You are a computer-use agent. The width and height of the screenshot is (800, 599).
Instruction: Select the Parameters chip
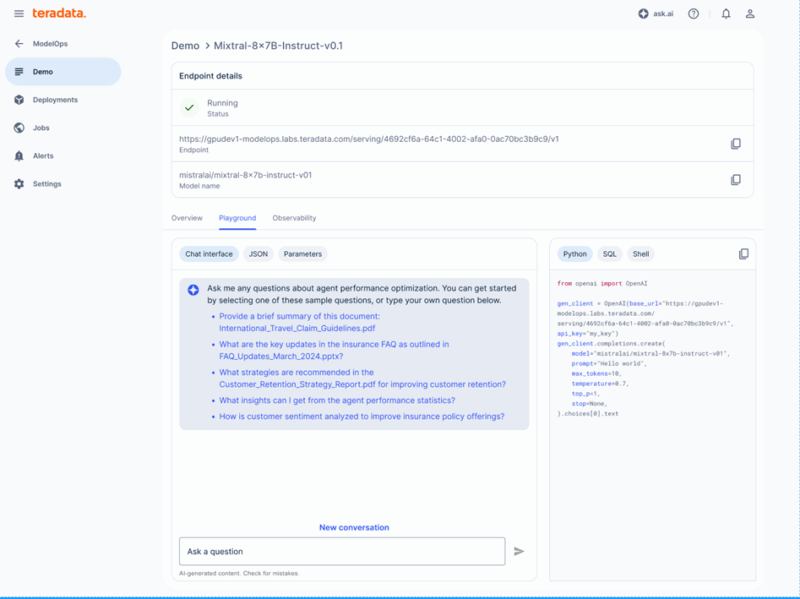[x=303, y=254]
